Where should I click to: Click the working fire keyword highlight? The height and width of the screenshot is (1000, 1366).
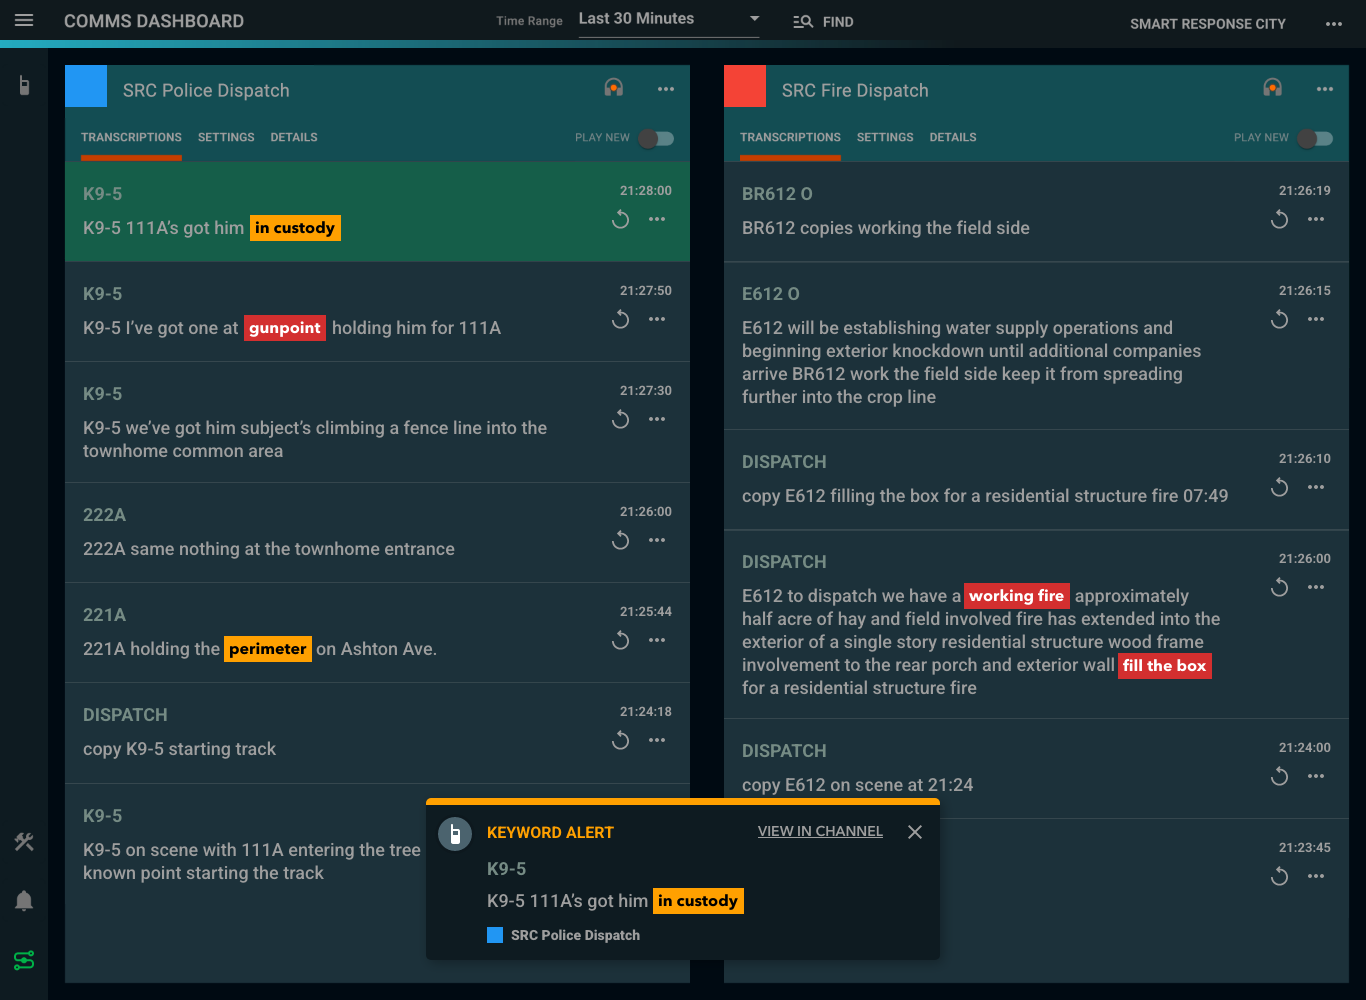pyautogui.click(x=1017, y=596)
